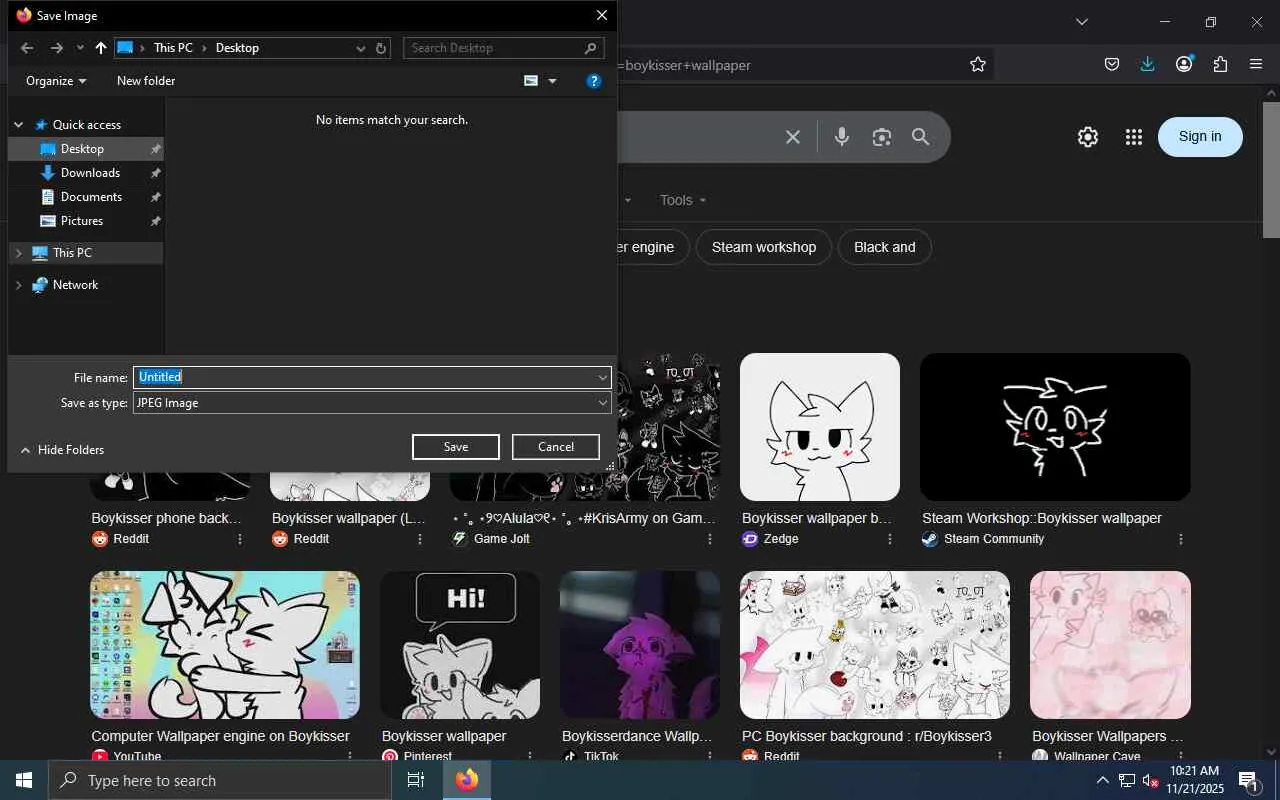Clear the Google search box
Image resolution: width=1280 pixels, height=800 pixels.
tap(793, 137)
